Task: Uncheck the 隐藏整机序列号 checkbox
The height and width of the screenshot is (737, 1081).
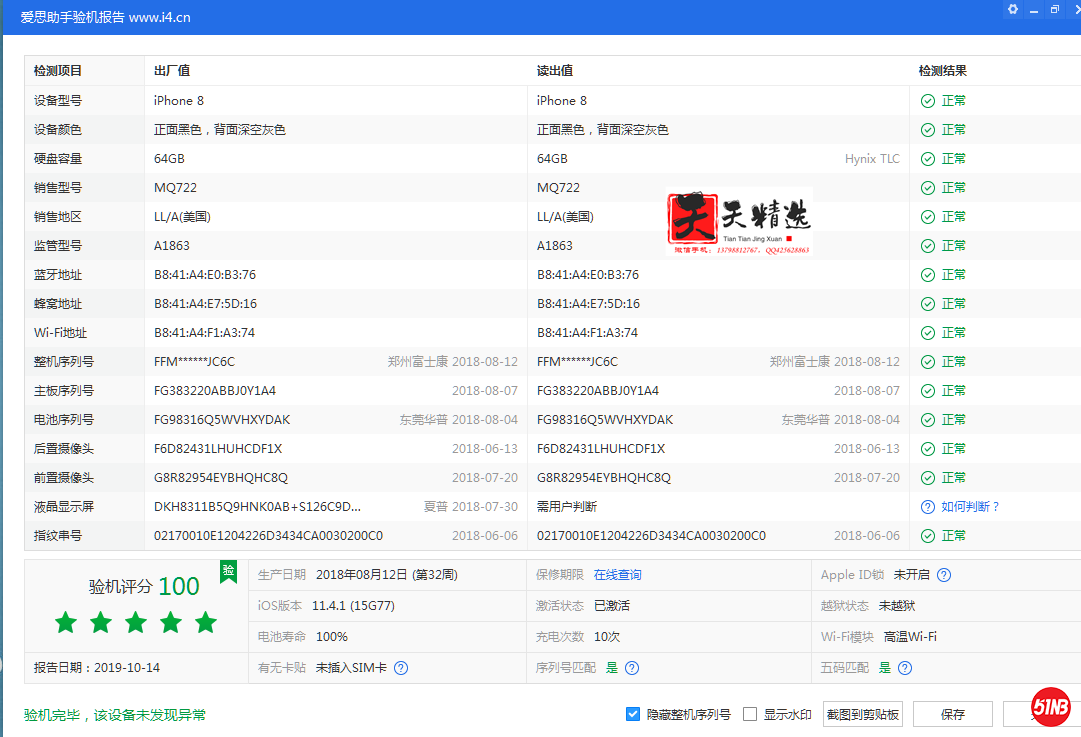Action: 633,713
